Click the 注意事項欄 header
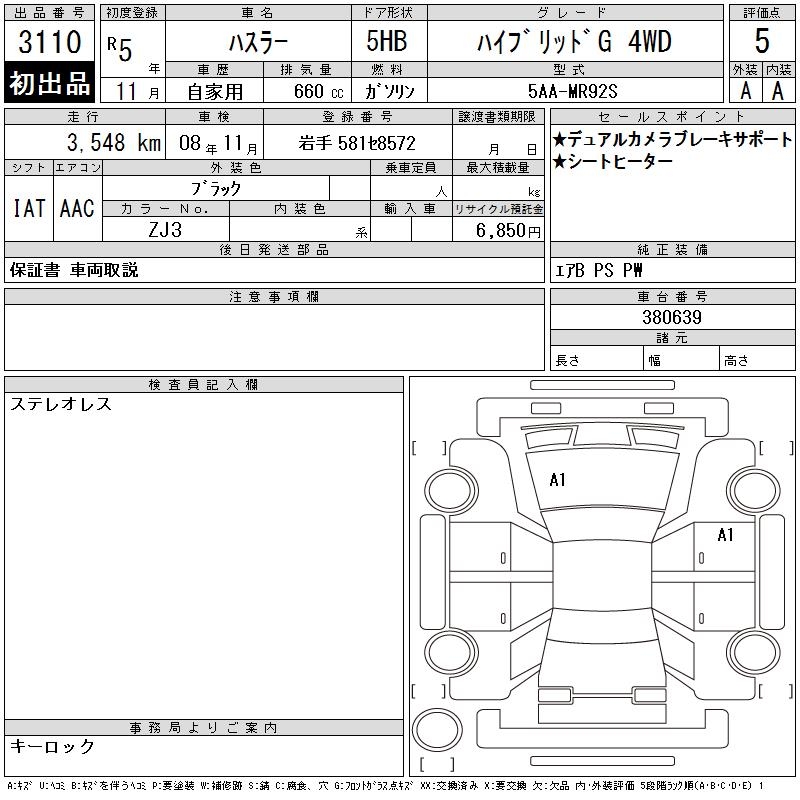 pos(274,296)
